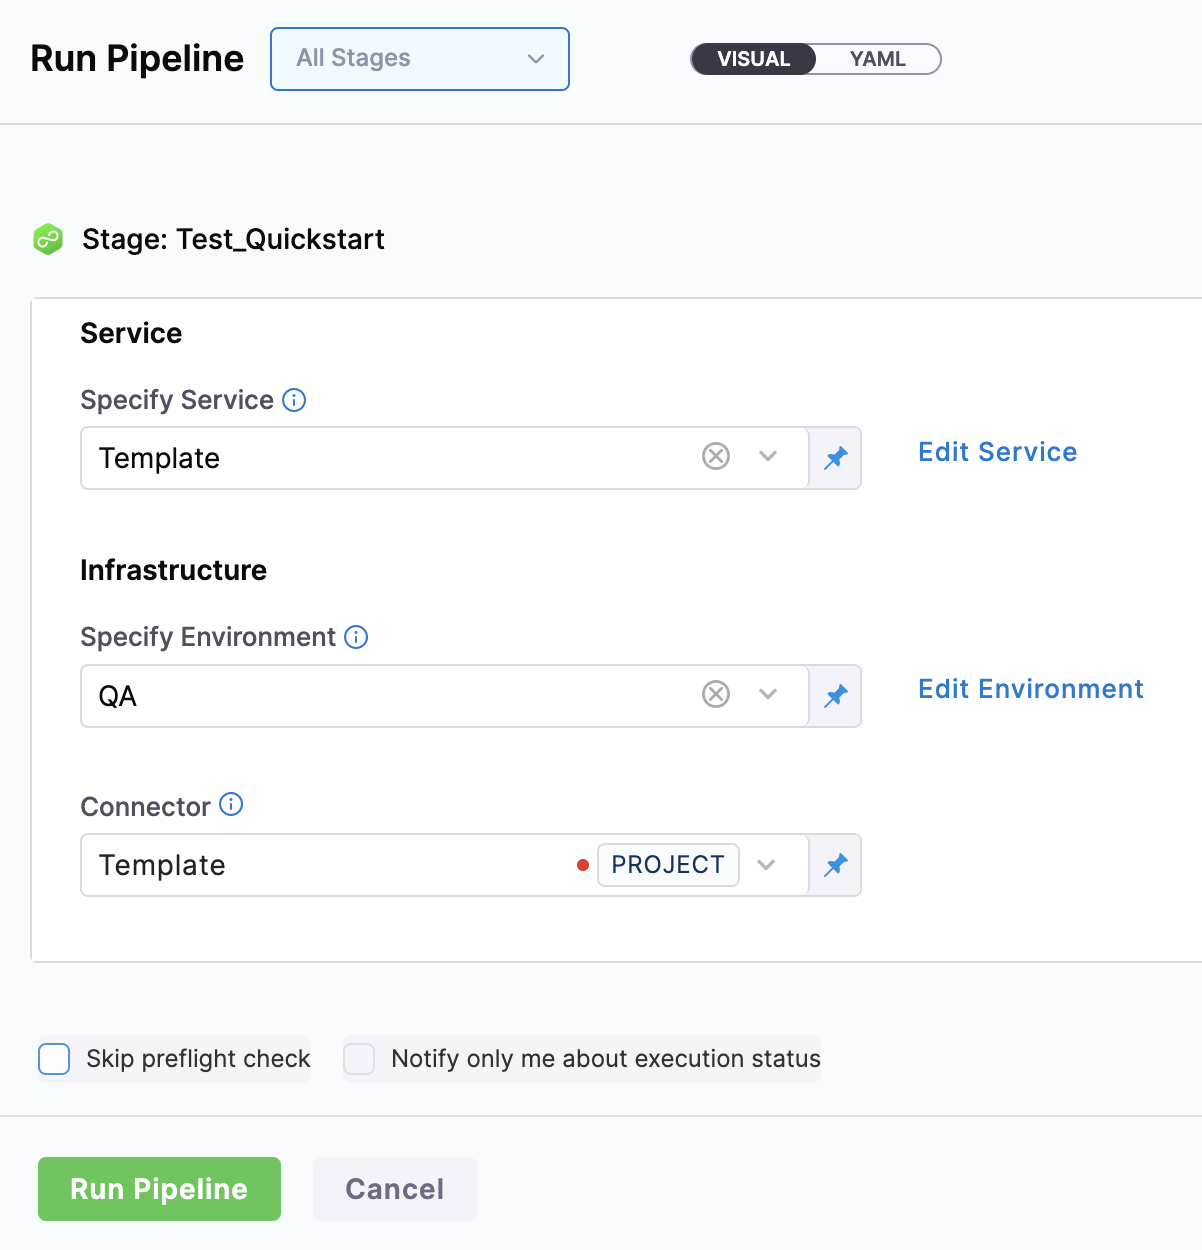Click the green Test_Quickstart stage icon

48,240
